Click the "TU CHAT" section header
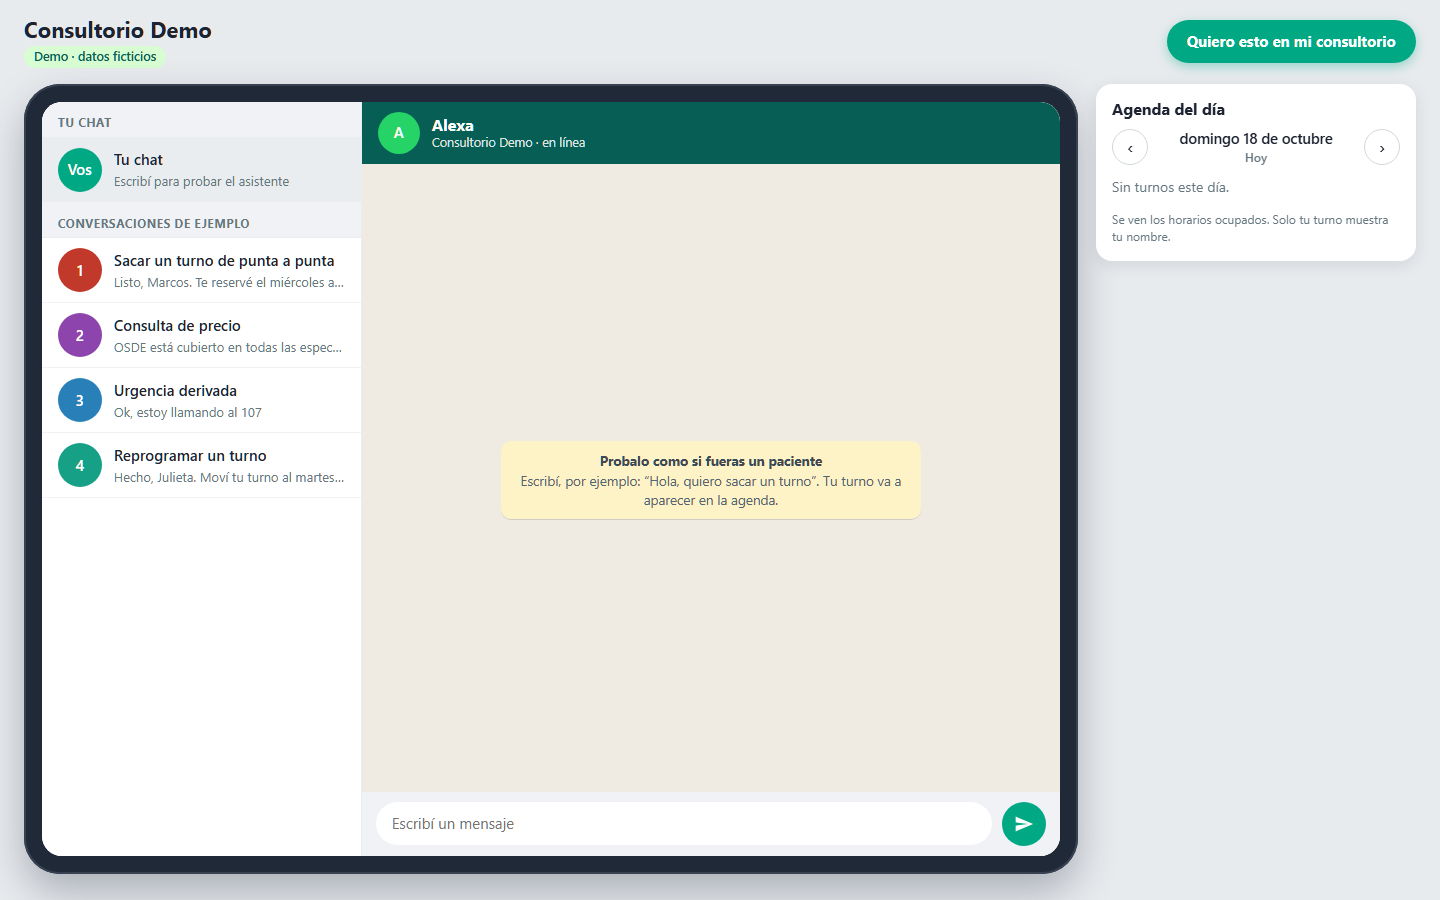The image size is (1440, 900). 85,123
